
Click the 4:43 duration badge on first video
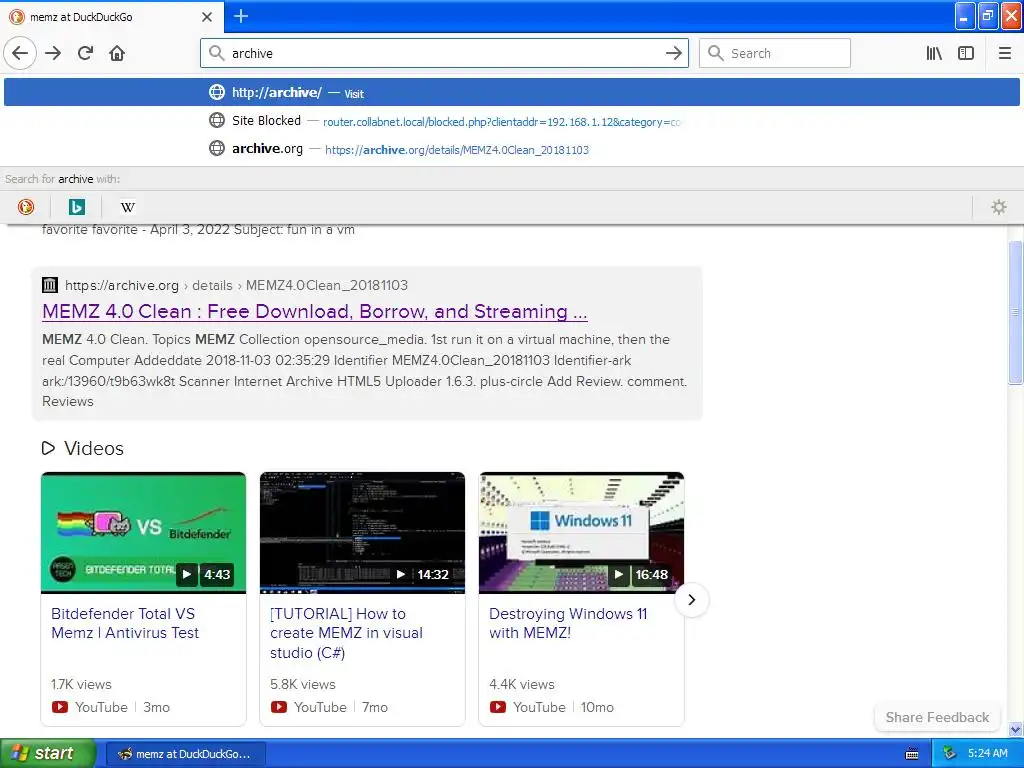[x=217, y=575]
